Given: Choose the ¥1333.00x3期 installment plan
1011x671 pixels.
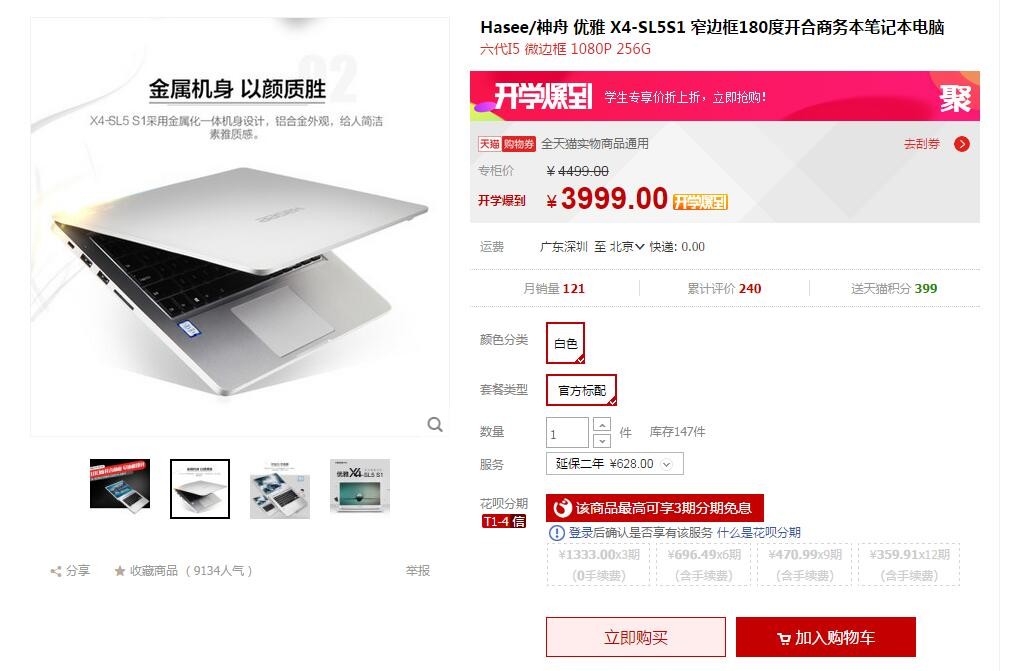Looking at the screenshot, I should coord(598,564).
